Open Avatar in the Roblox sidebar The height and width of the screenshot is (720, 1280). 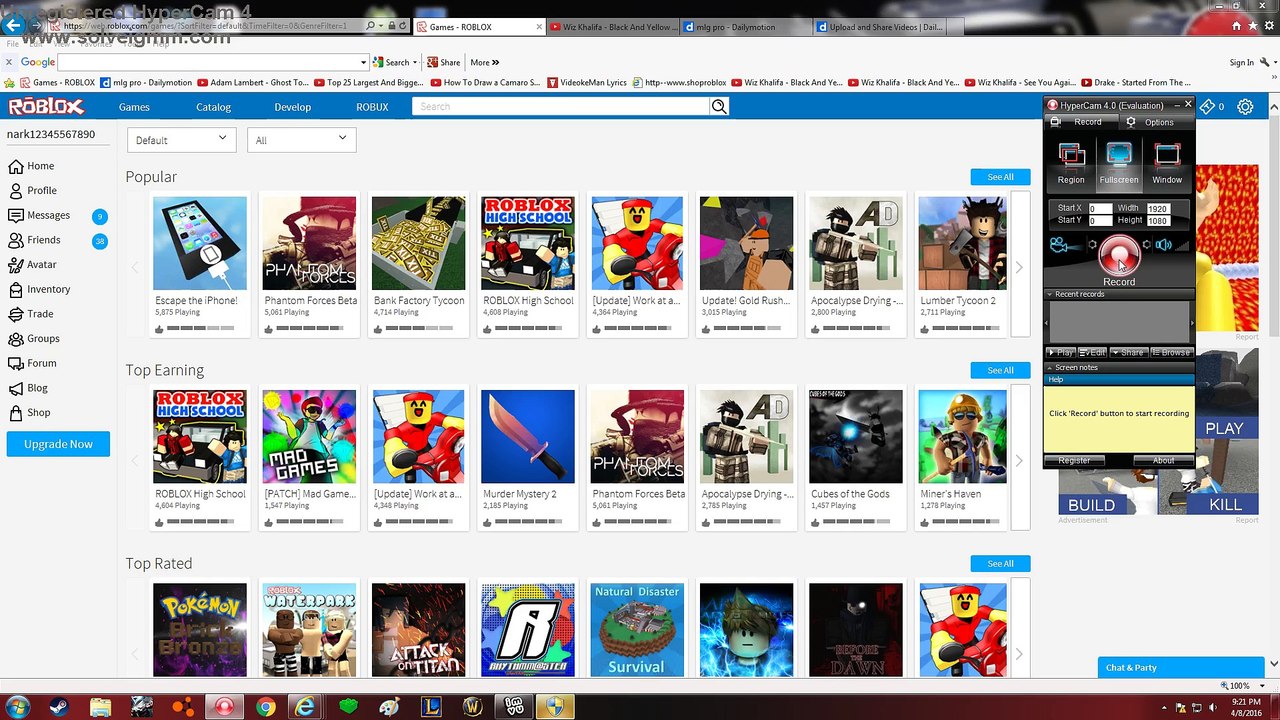32,265
